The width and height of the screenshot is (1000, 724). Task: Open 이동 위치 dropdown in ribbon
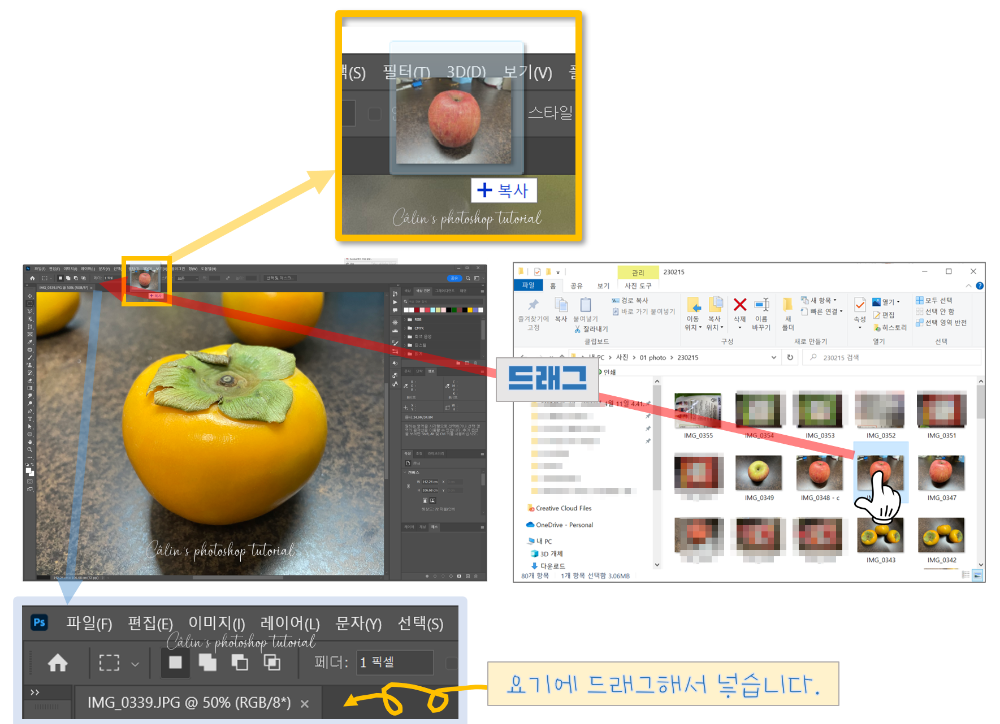coord(693,313)
